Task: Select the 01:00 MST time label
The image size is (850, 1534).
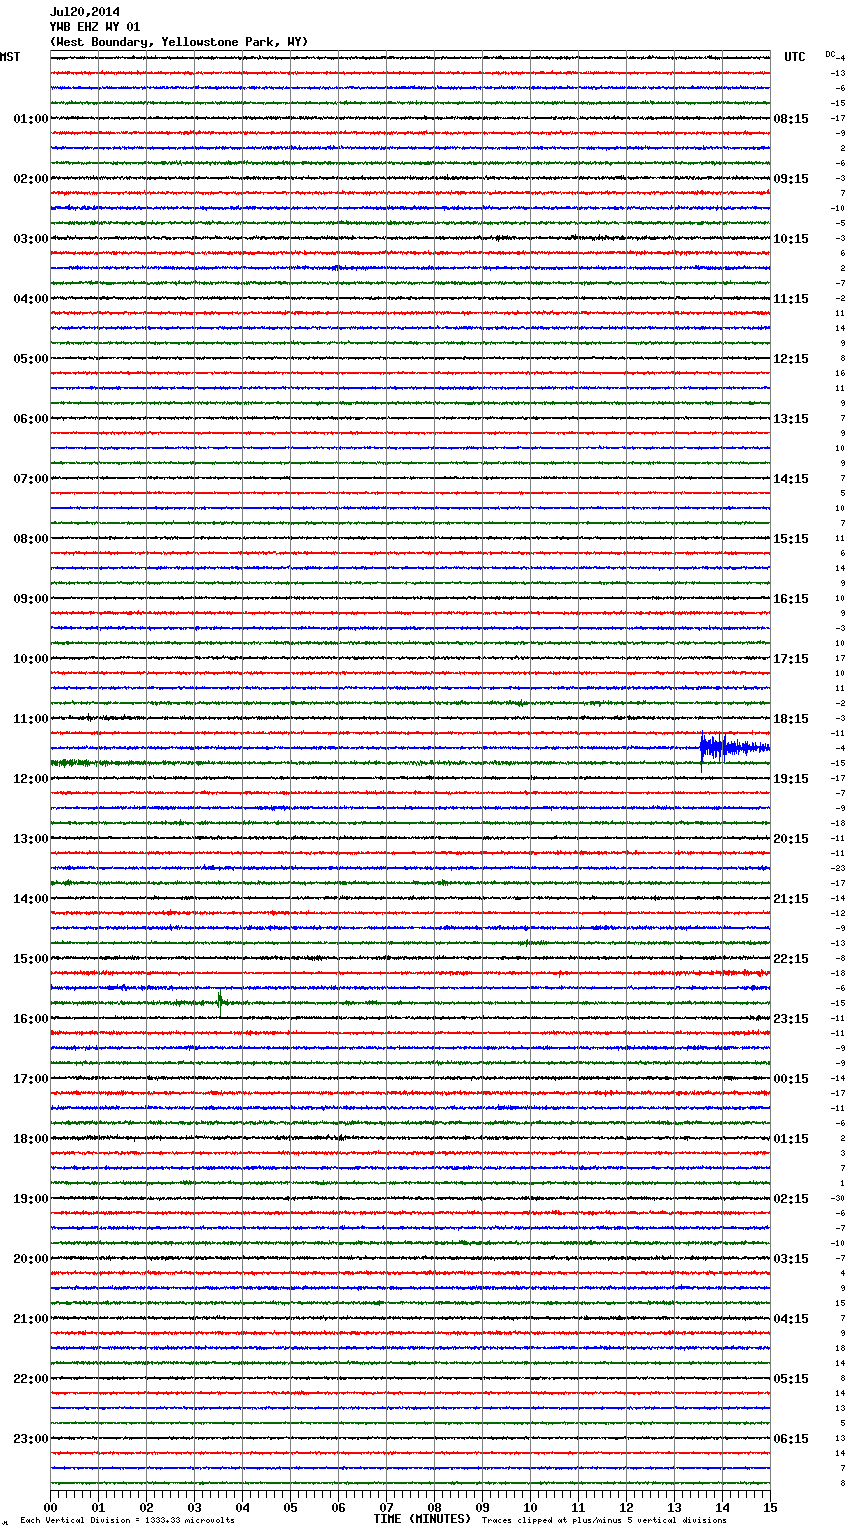Action: (30, 119)
